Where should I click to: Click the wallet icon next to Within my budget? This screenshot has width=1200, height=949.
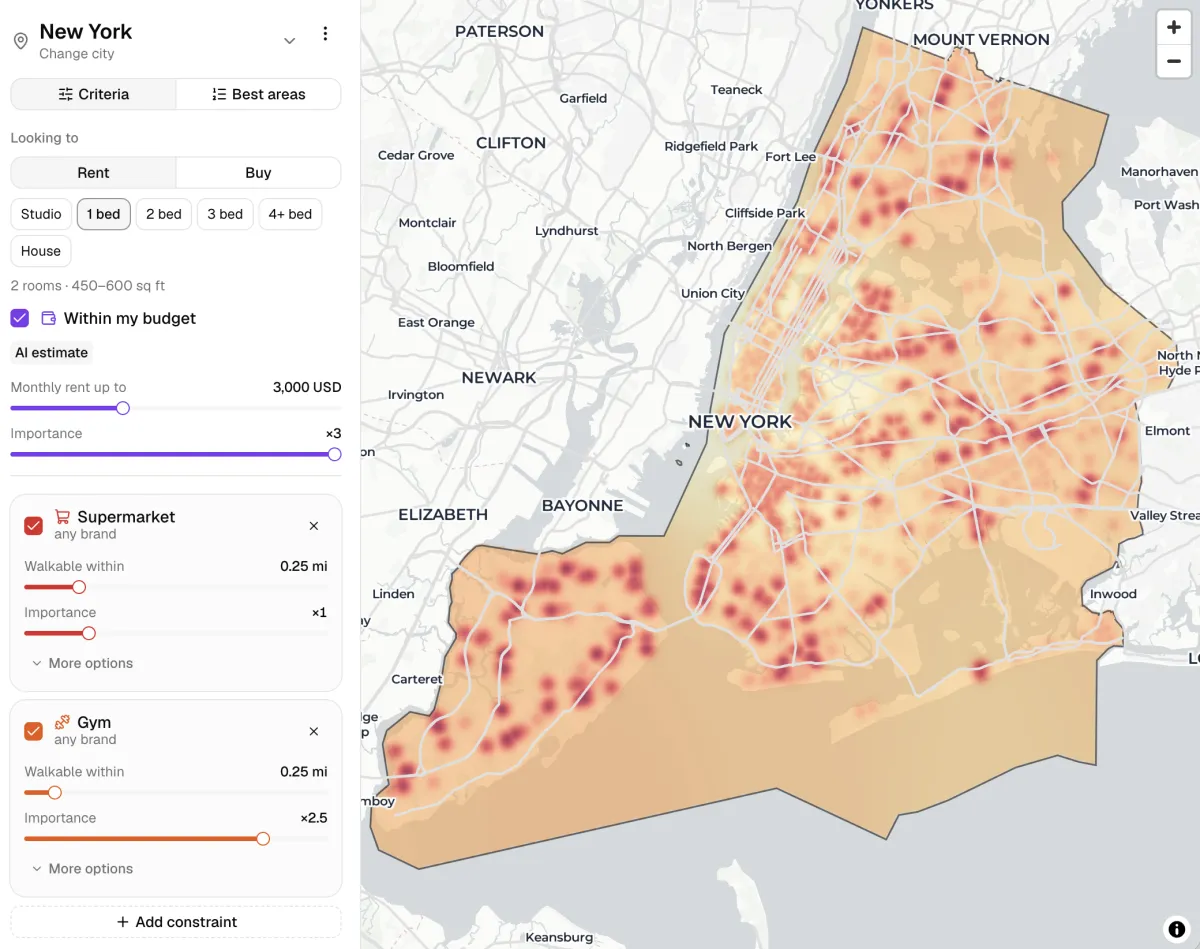[48, 318]
